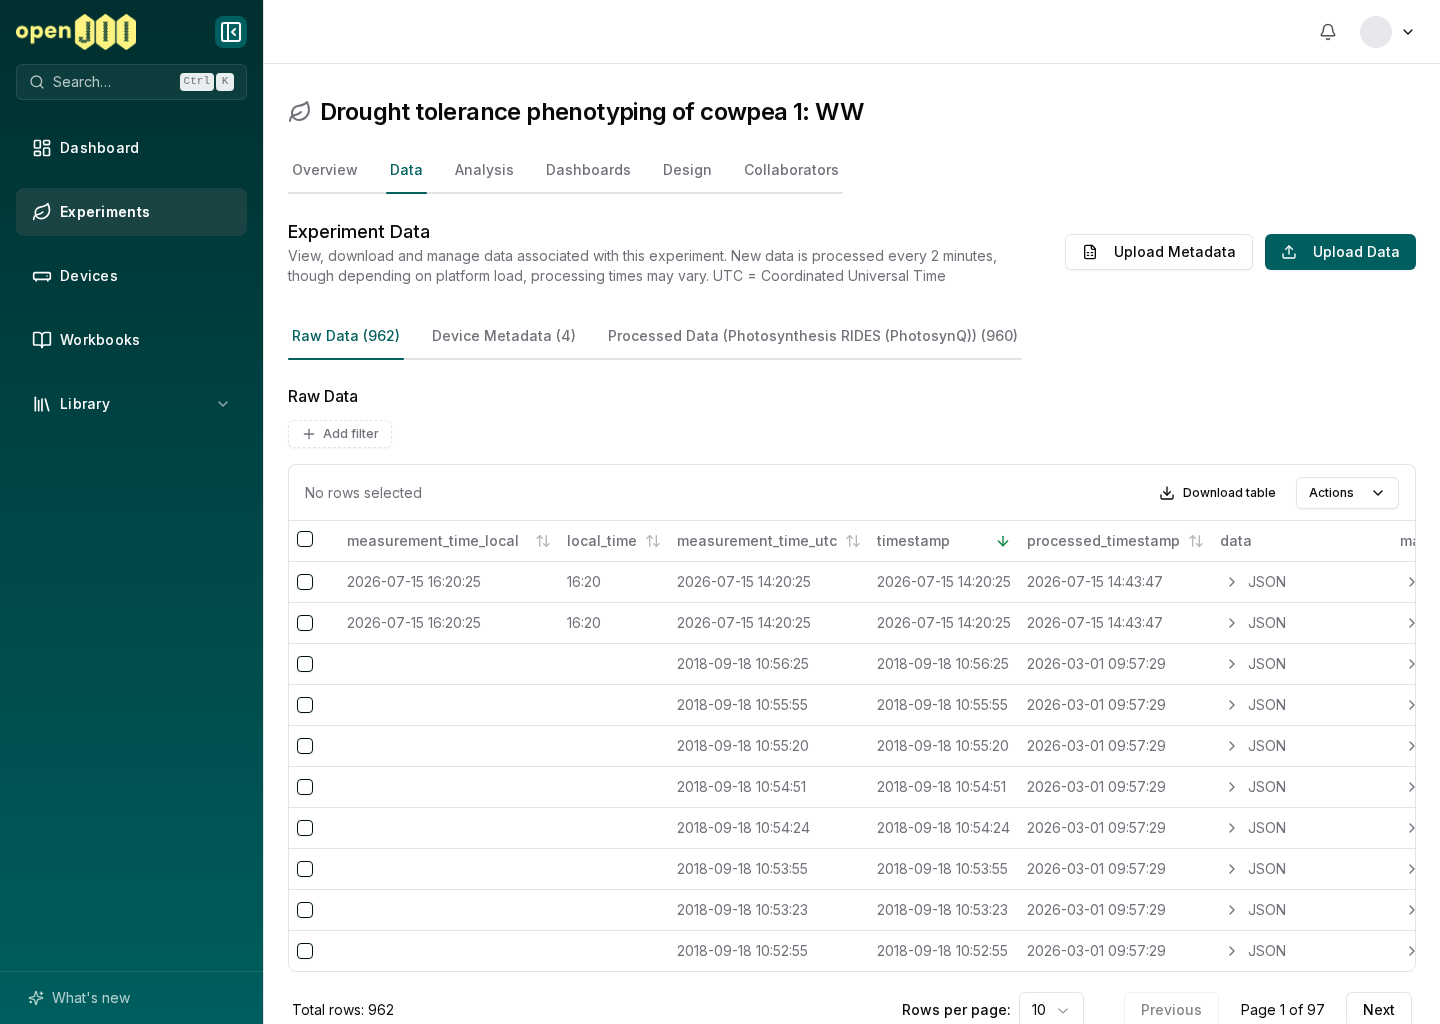Screen dimensions: 1440x1024
Task: Click the Search magnifier icon
Action: [37, 82]
